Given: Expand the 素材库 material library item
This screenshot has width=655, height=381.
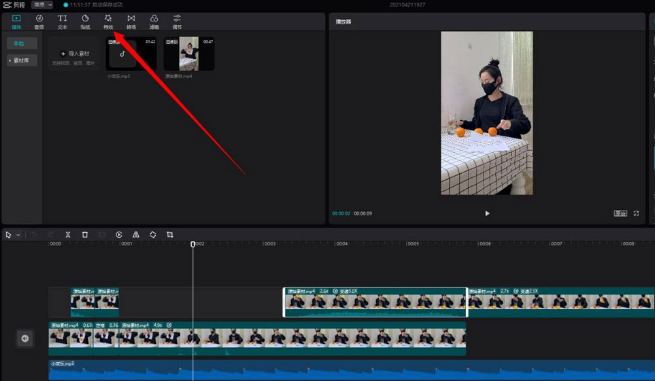Looking at the screenshot, I should (22, 60).
